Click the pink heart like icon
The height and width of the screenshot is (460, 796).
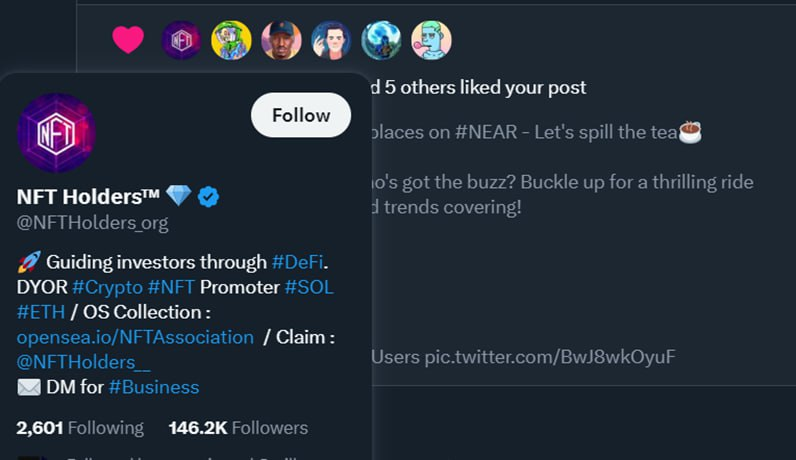[x=128, y=40]
